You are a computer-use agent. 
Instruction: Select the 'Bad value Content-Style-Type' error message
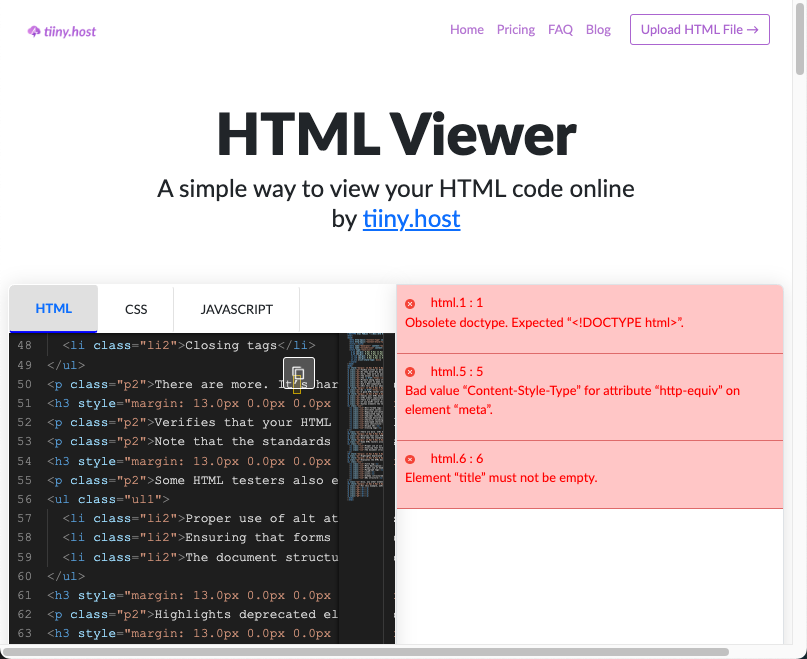click(572, 400)
